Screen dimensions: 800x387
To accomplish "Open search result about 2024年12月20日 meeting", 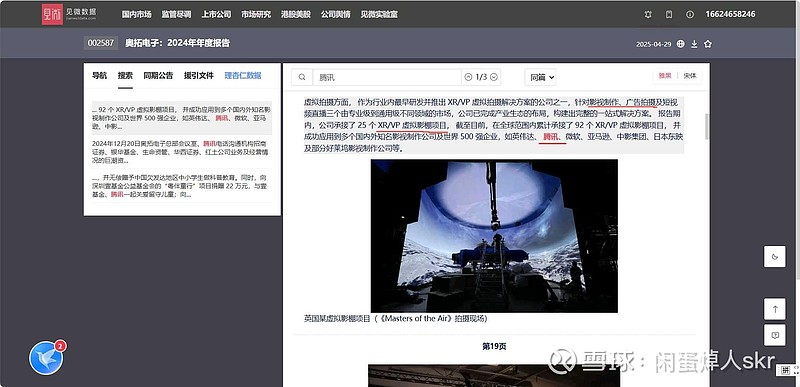I will (x=182, y=152).
